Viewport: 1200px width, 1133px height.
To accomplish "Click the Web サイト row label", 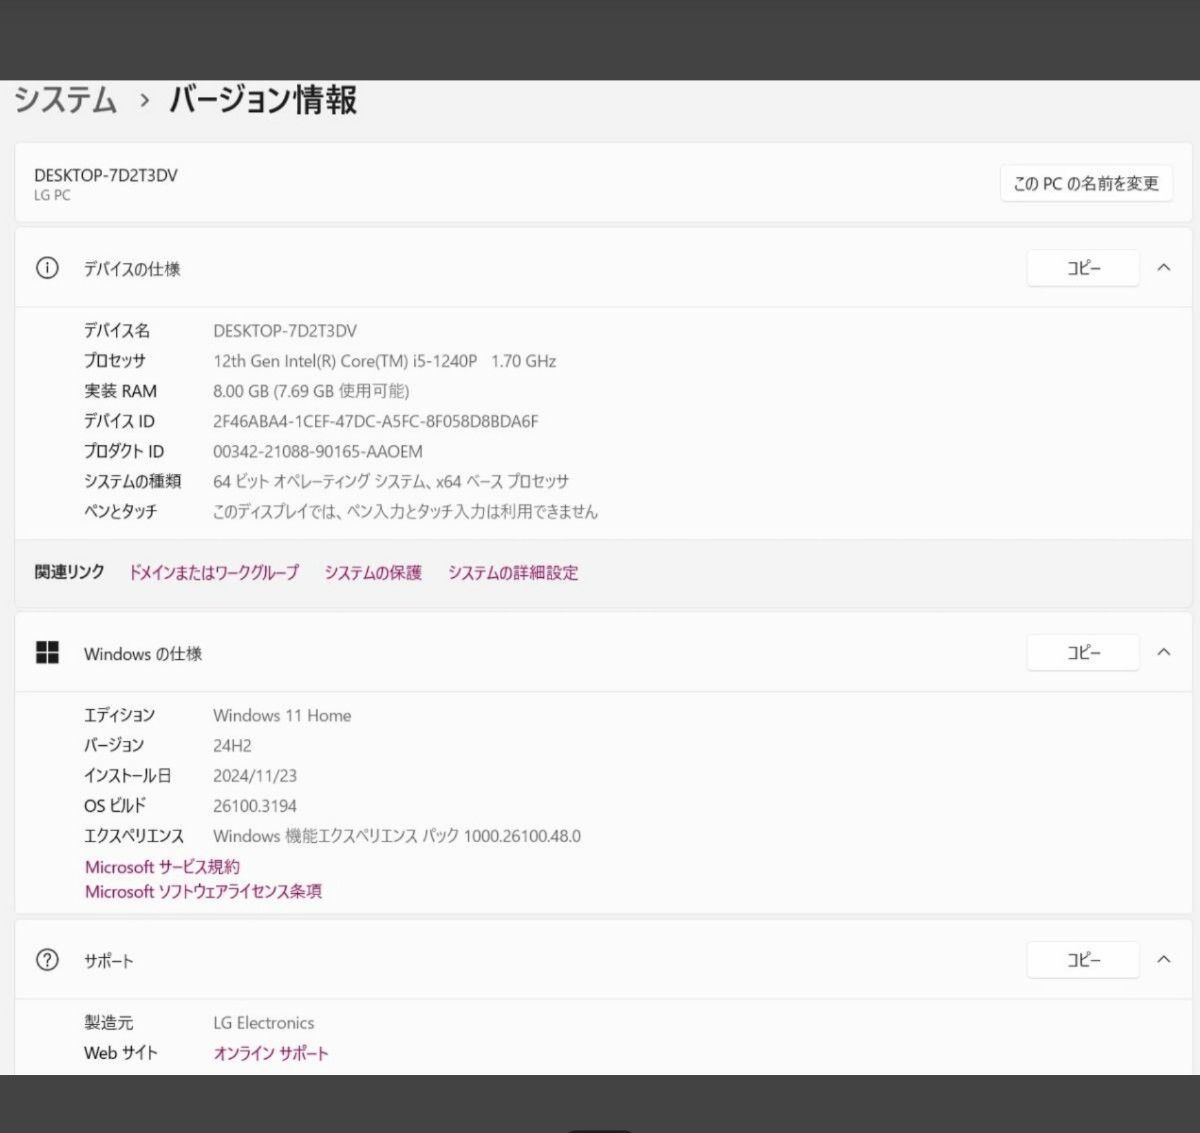I will point(121,1053).
